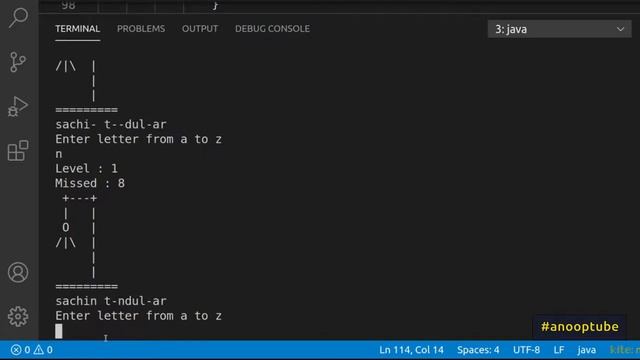
Task: Click 'java' language mode in status bar
Action: tap(587, 350)
